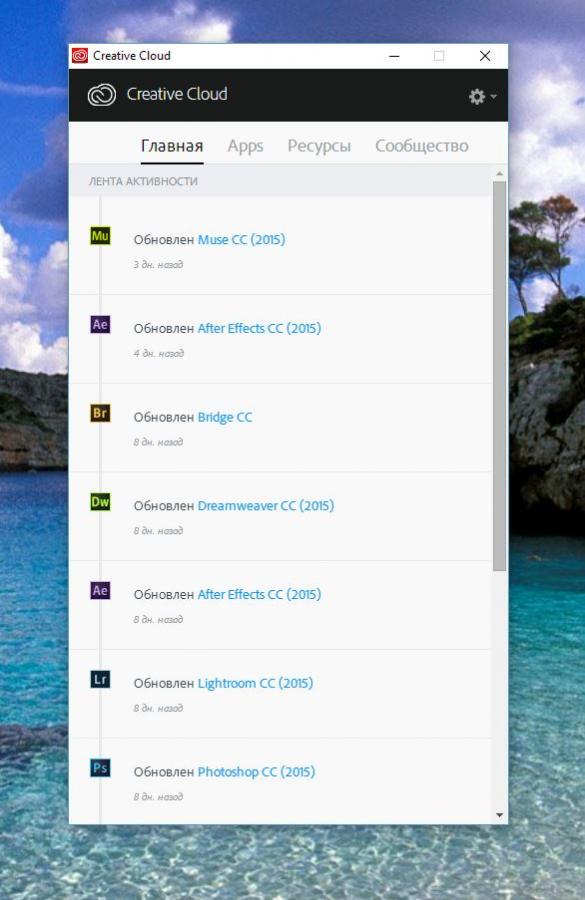The image size is (585, 900).
Task: Click the activity feed scrollbar thumb
Action: pos(499,376)
